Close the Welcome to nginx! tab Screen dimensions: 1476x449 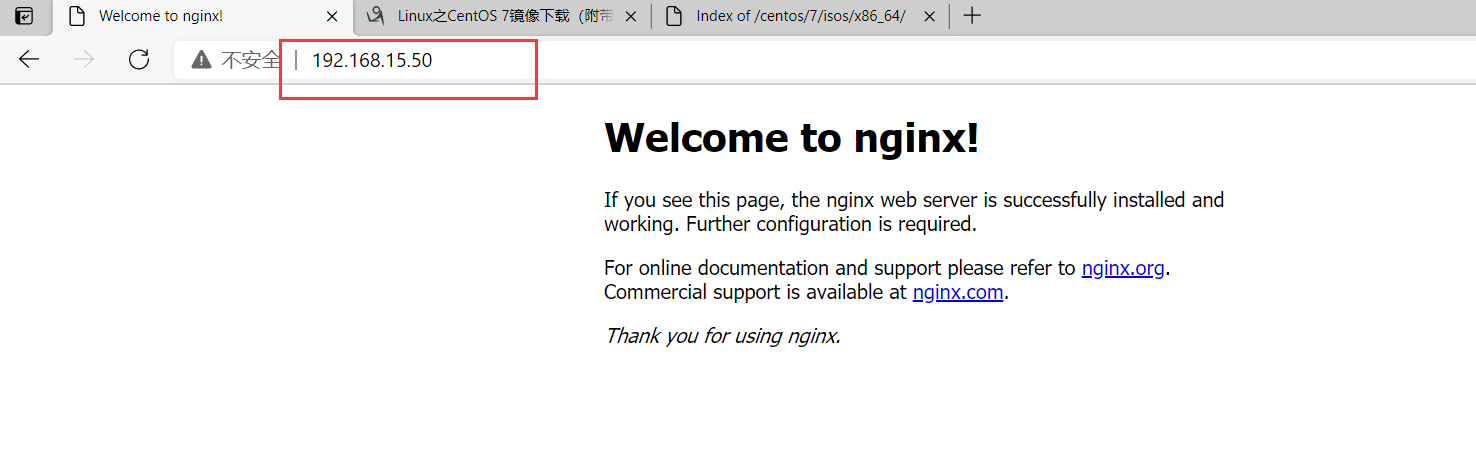point(333,16)
